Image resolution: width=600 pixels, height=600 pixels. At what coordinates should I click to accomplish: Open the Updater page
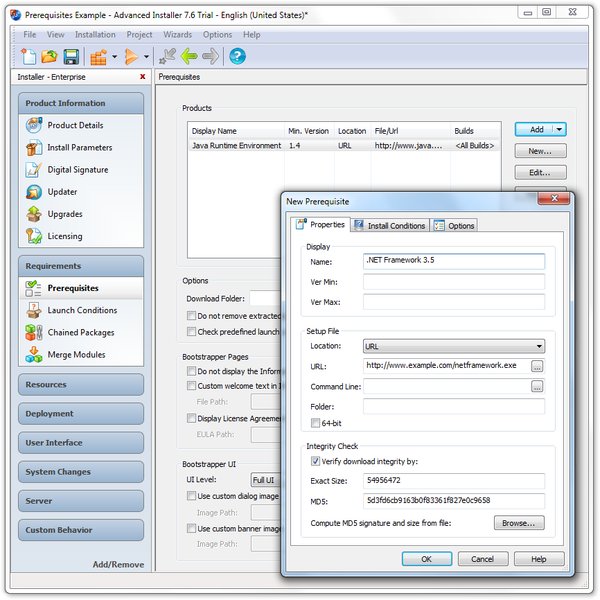[62, 192]
